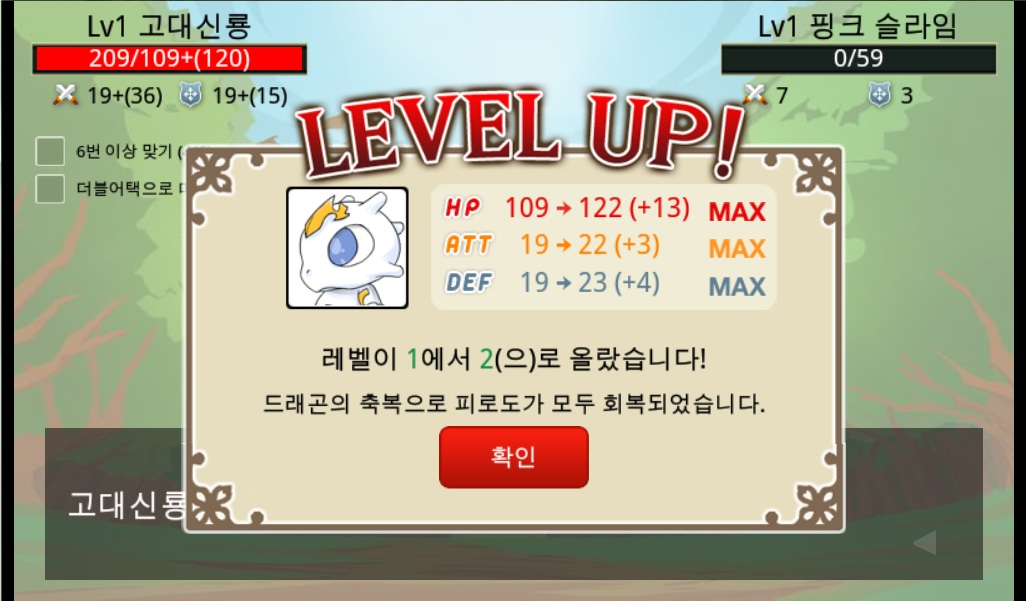Click the red HP bar showing 209/109+(120)
The image size is (1026, 601).
169,59
